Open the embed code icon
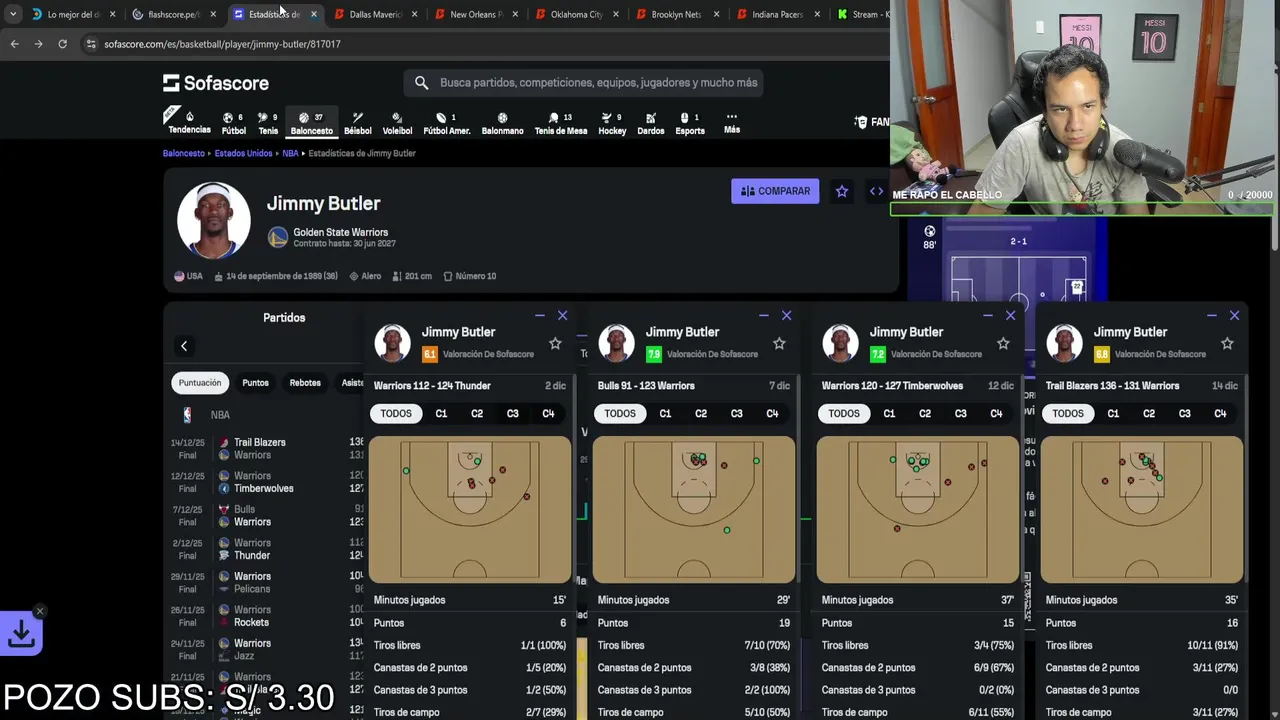Image resolution: width=1280 pixels, height=720 pixels. 876,191
